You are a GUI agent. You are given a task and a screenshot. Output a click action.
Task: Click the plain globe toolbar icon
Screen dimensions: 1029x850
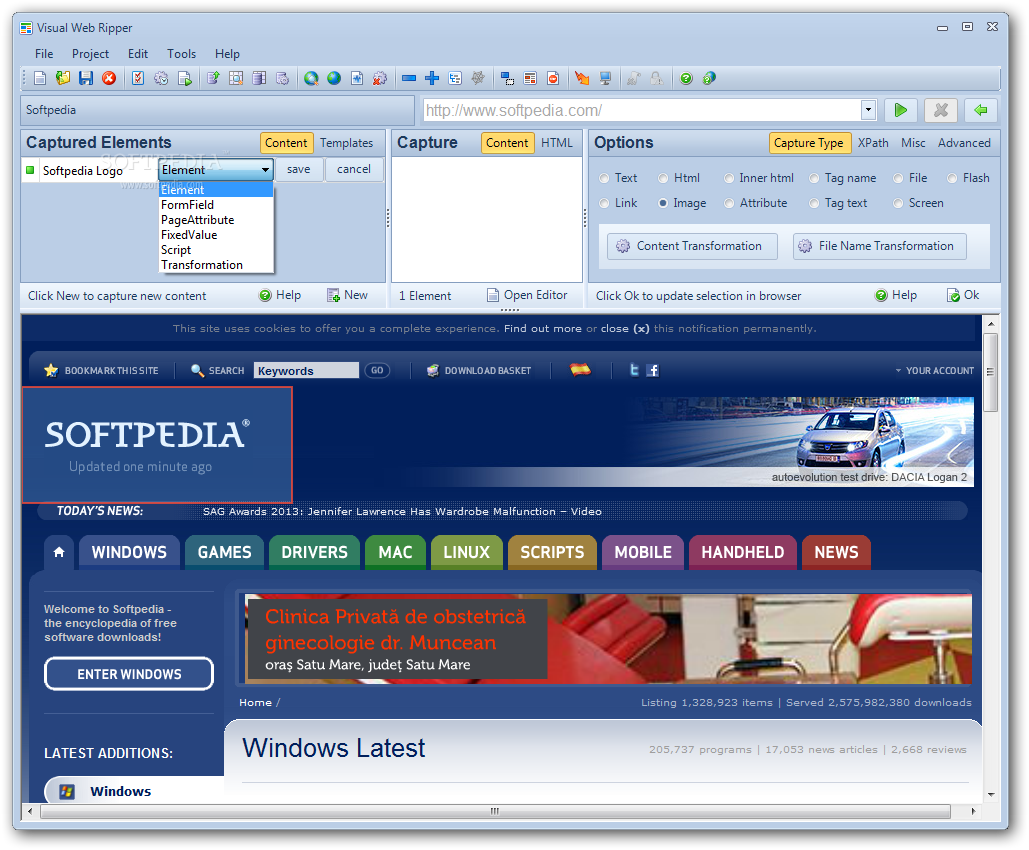[334, 78]
